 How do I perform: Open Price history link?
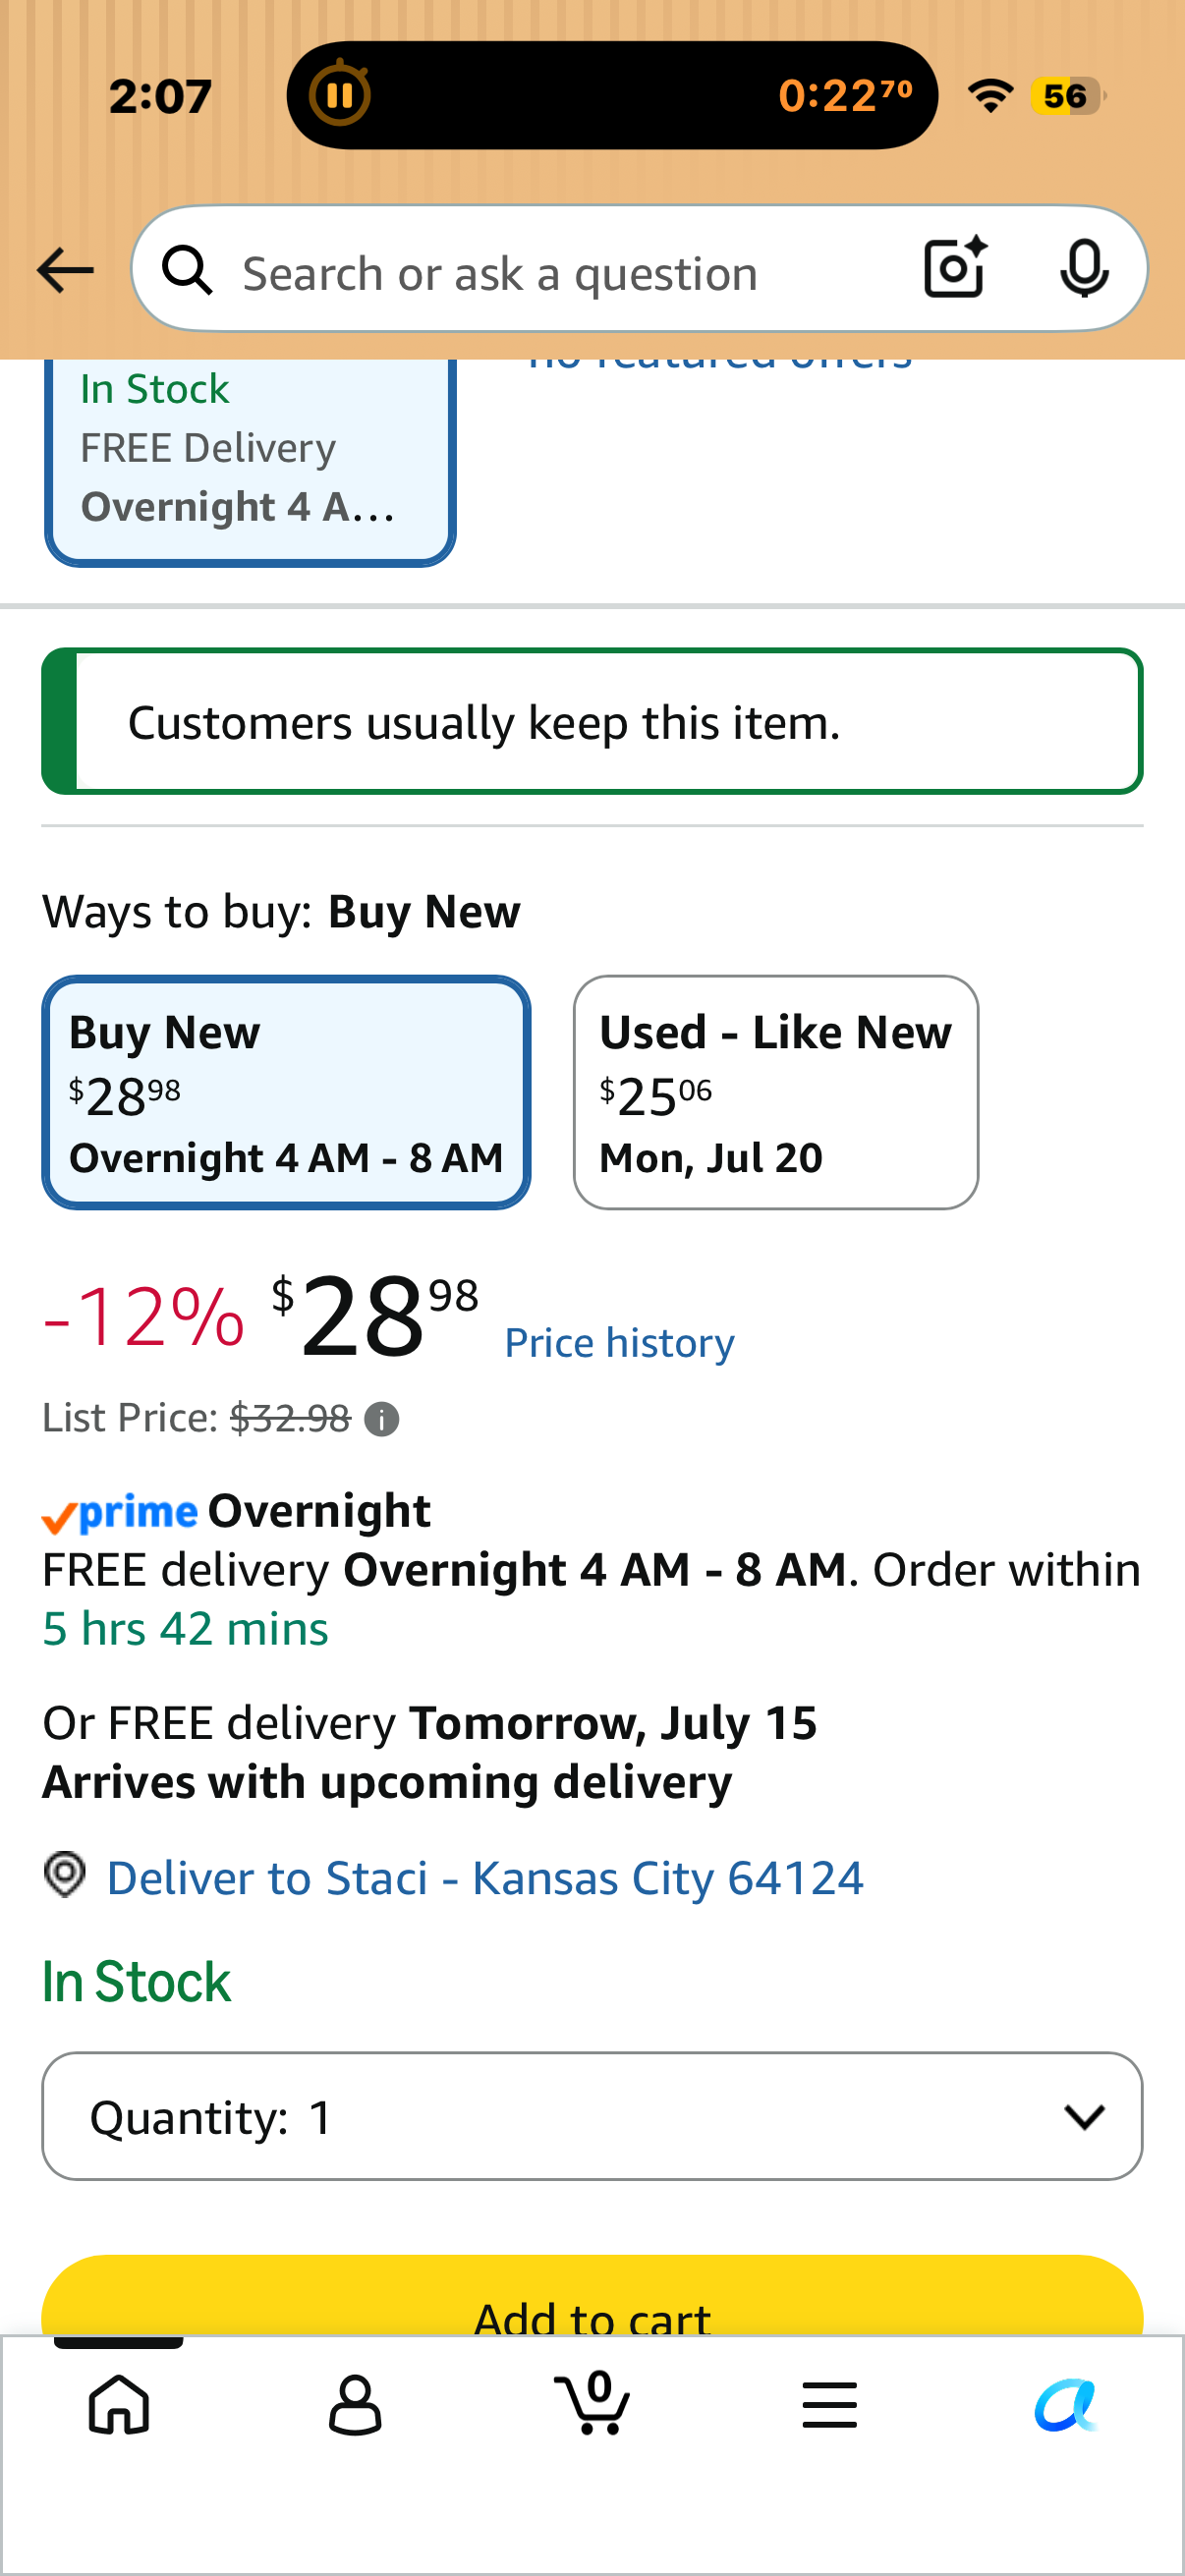click(619, 1343)
